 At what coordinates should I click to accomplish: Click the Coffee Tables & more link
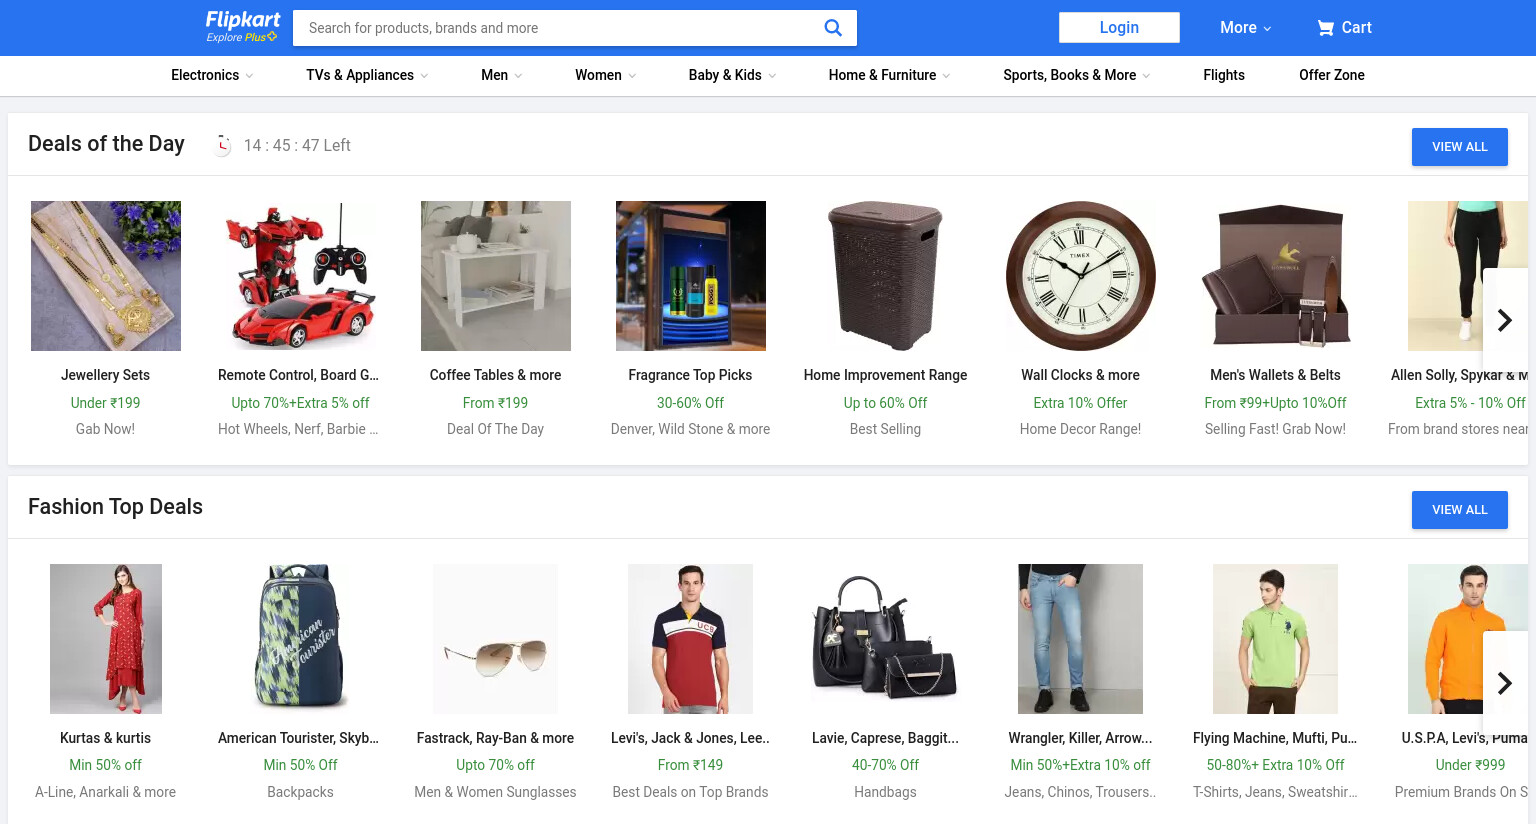pos(496,375)
